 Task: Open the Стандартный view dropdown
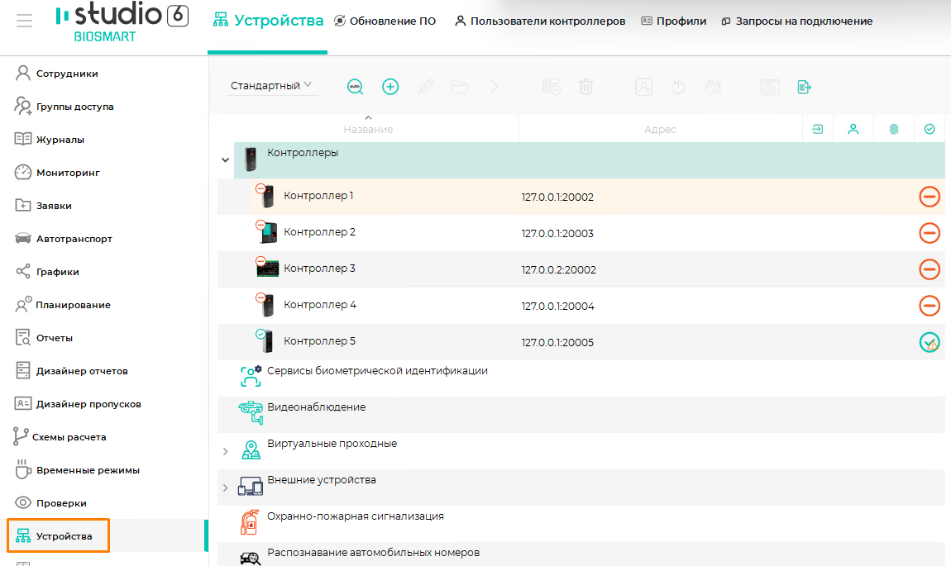272,86
